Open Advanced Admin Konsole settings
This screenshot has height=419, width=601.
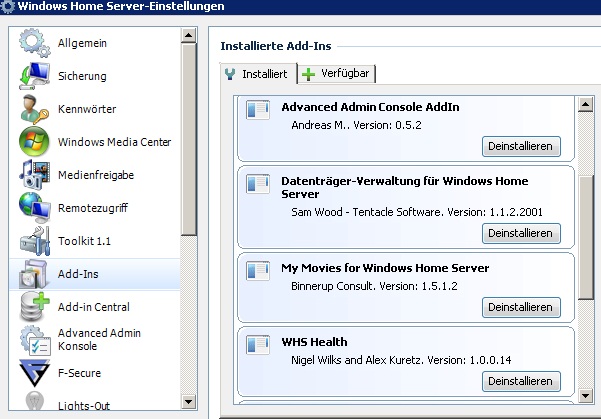pos(95,340)
